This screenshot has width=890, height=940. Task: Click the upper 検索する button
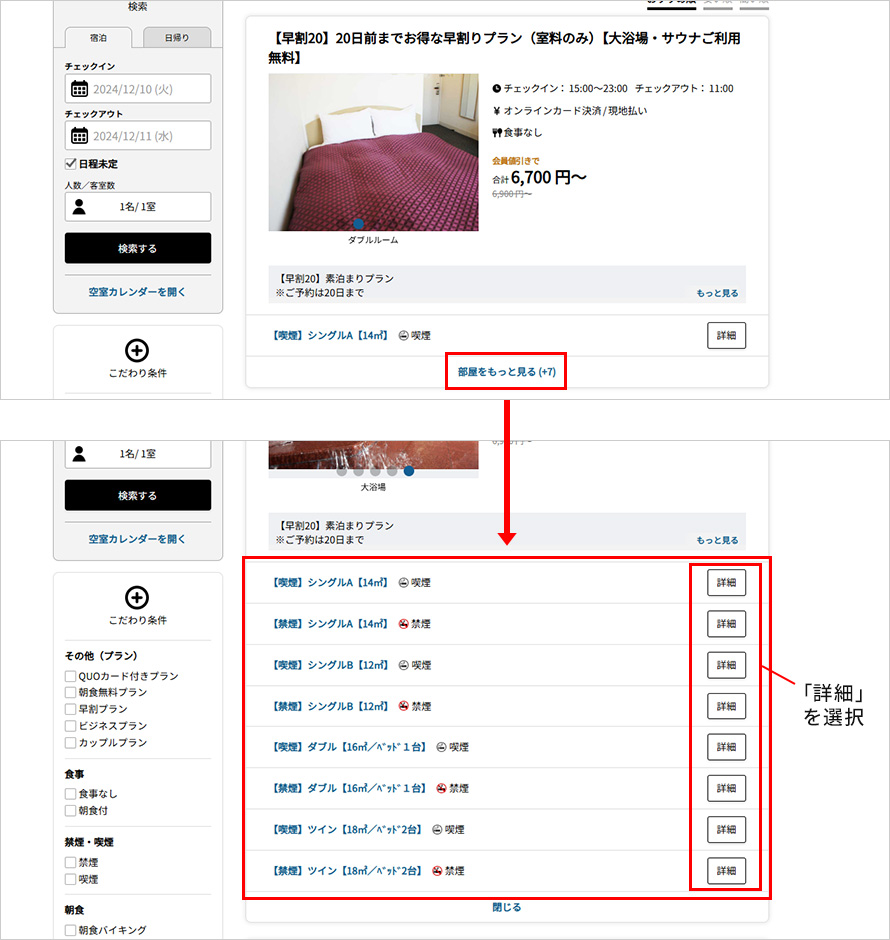point(138,248)
